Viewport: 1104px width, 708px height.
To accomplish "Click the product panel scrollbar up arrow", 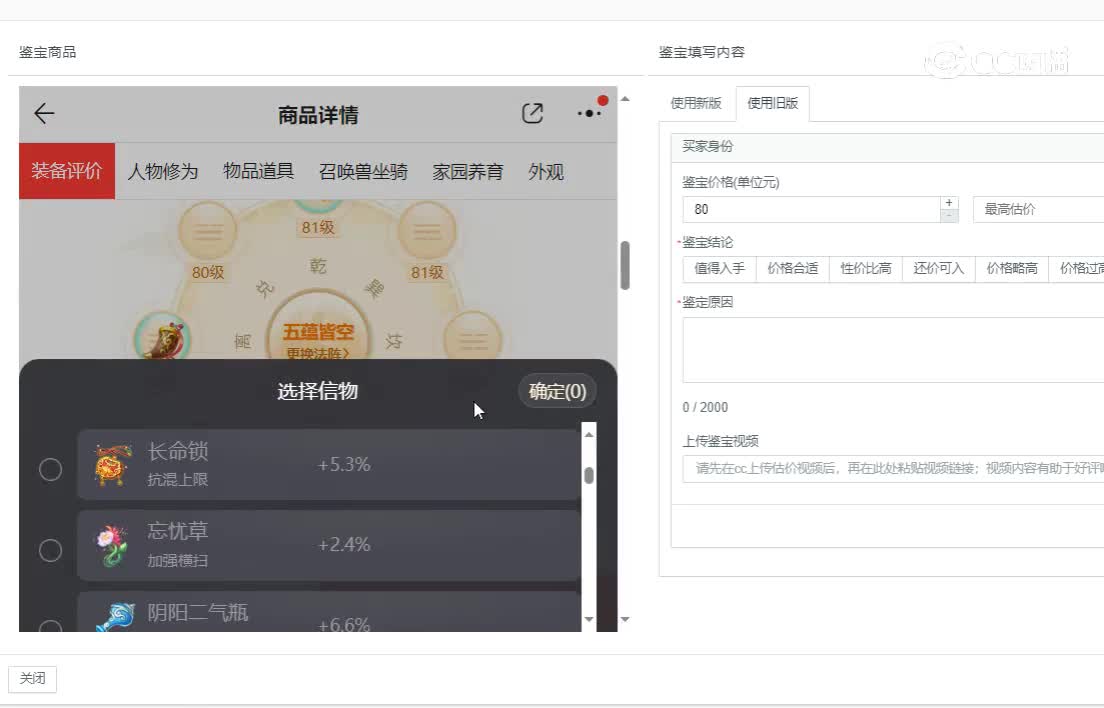I will pyautogui.click(x=625, y=99).
